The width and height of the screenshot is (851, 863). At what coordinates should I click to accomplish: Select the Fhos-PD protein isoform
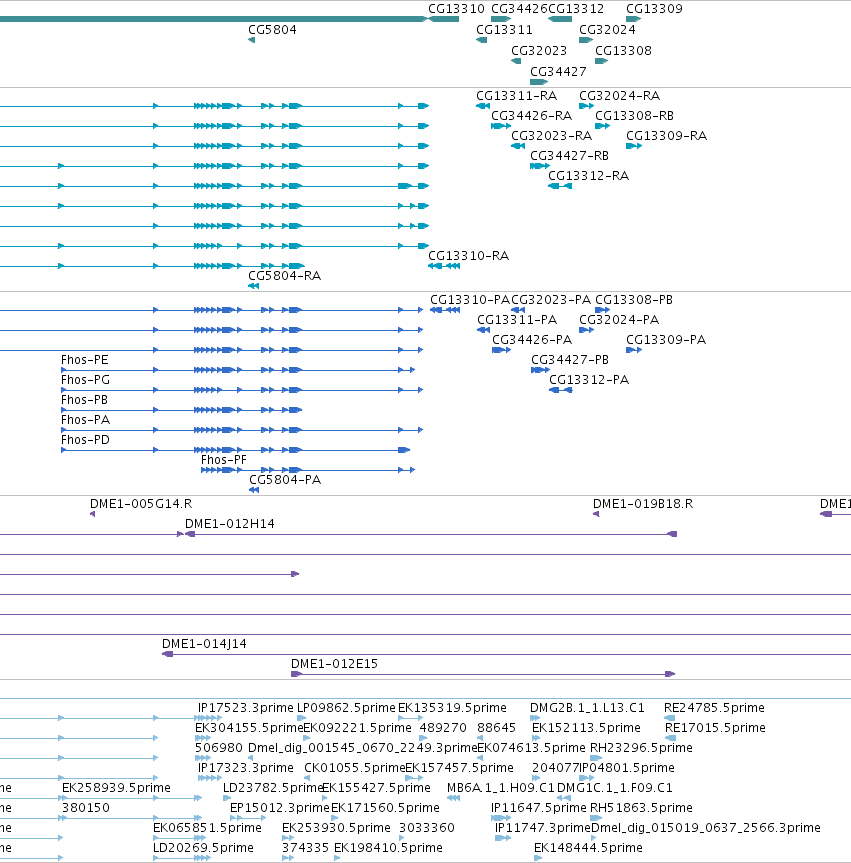tap(85, 440)
